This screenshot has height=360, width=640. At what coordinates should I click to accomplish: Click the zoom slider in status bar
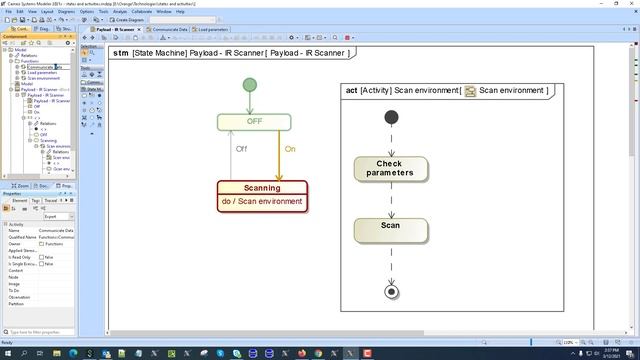531,342
